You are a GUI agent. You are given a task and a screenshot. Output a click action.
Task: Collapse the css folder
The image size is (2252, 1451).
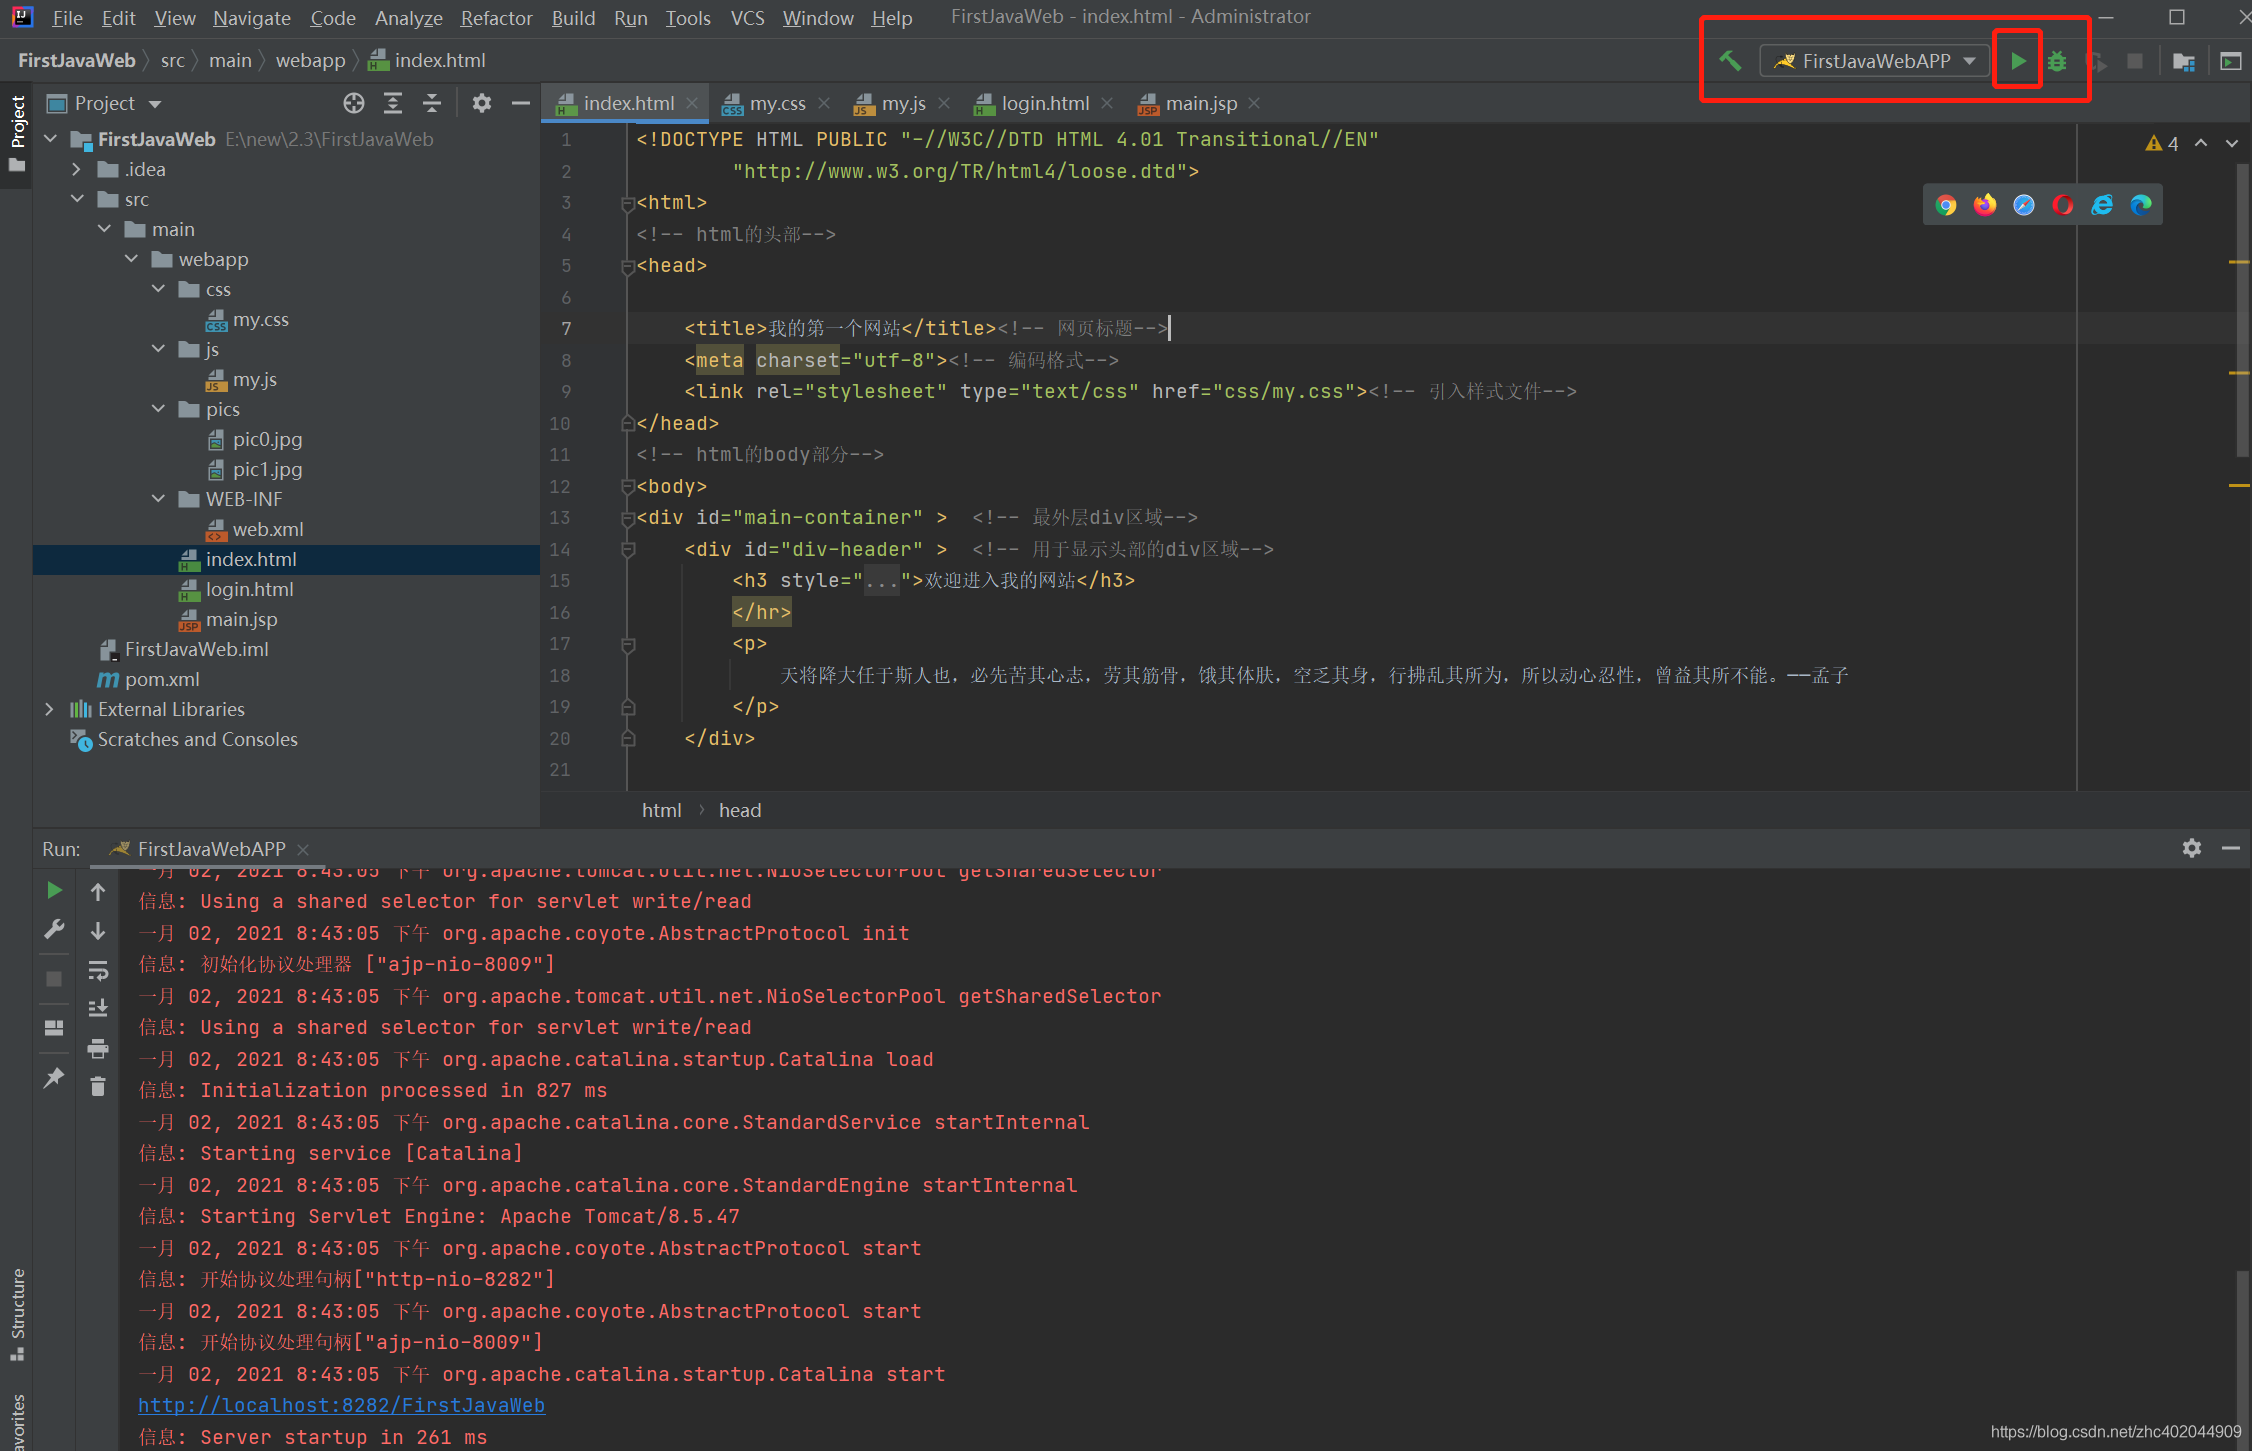pos(158,290)
